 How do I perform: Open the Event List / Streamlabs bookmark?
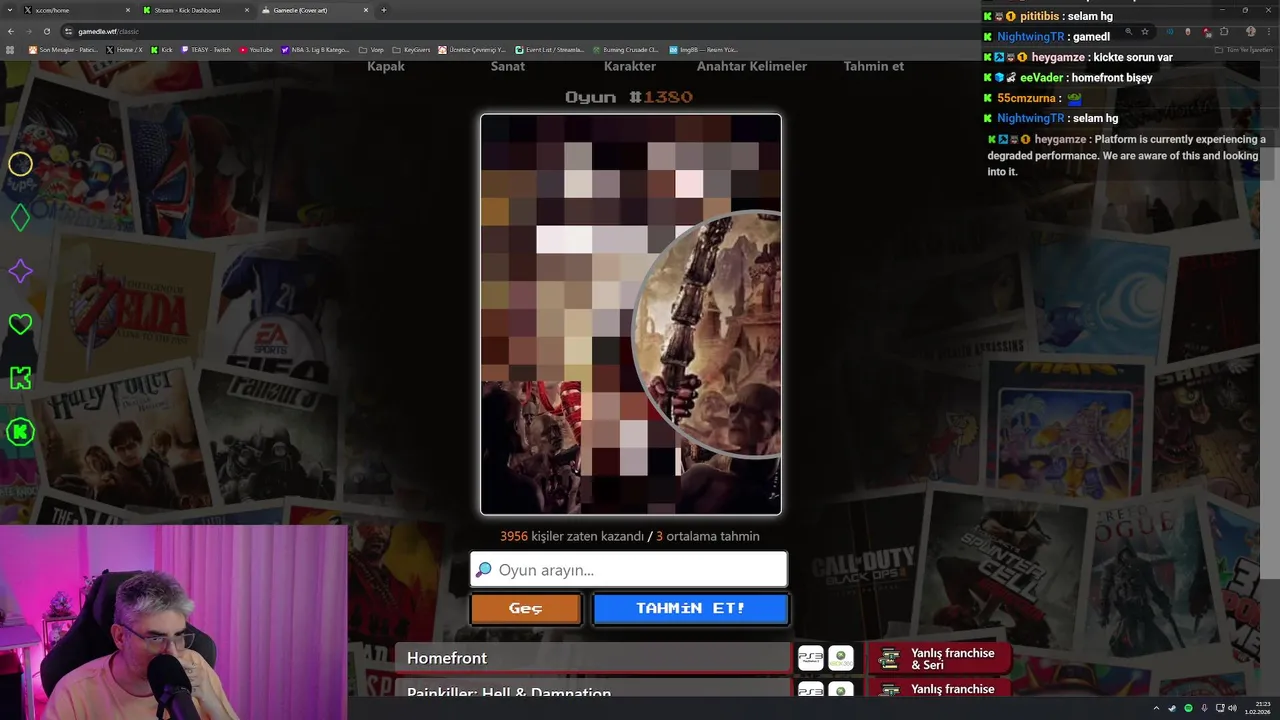pyautogui.click(x=550, y=49)
